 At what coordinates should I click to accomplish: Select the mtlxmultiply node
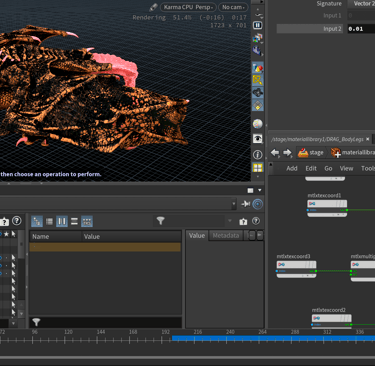click(x=363, y=265)
